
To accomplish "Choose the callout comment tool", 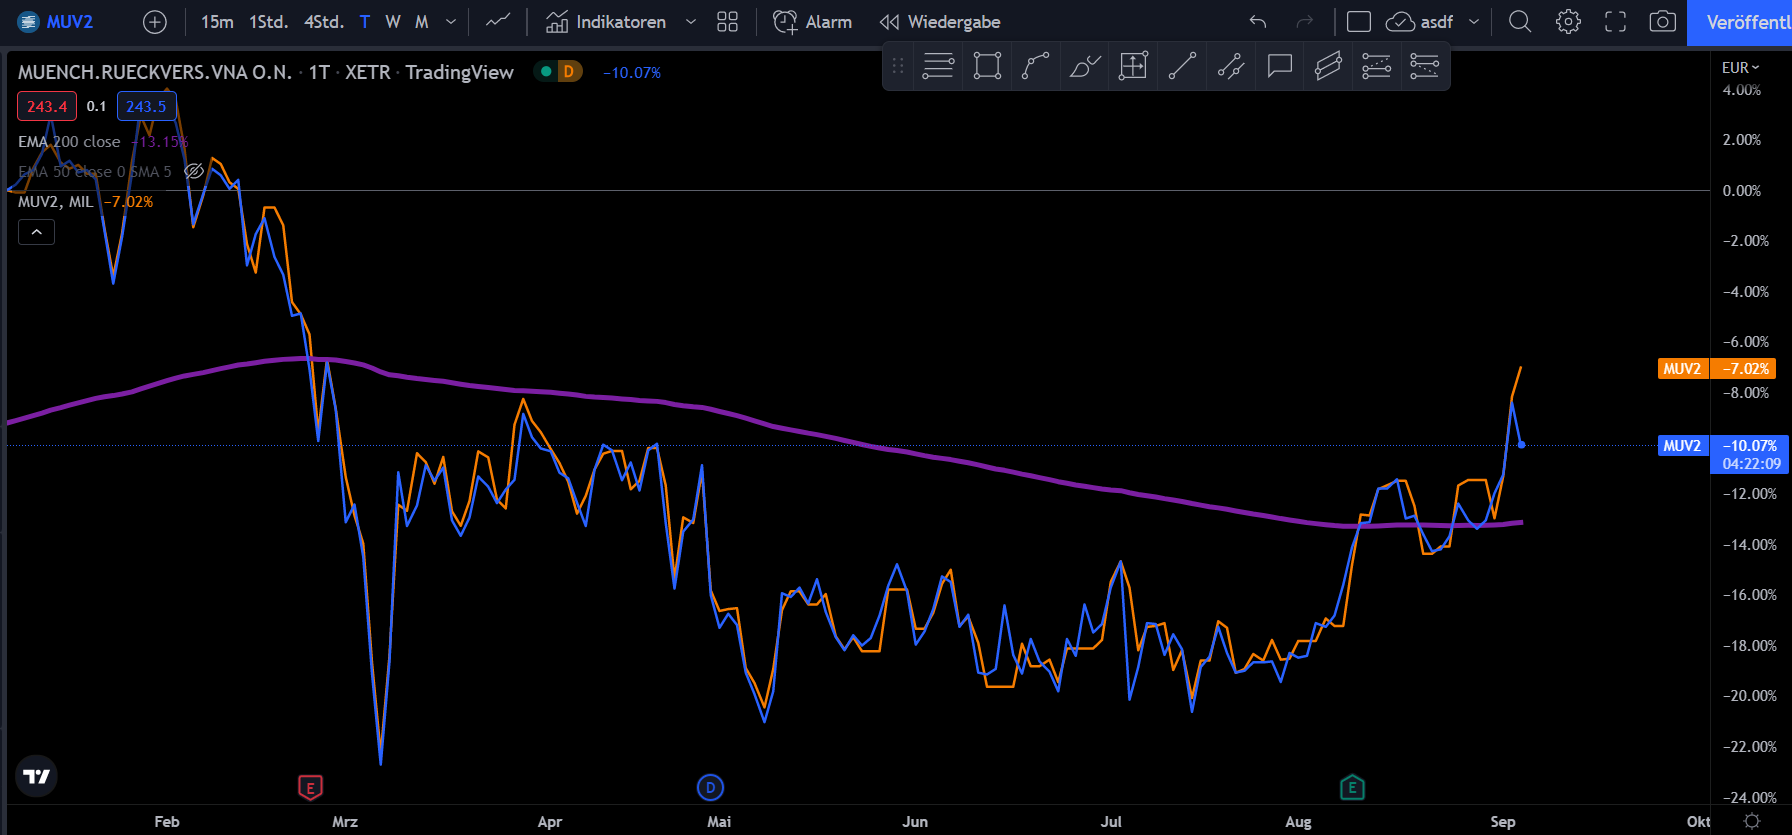I will [x=1279, y=67].
